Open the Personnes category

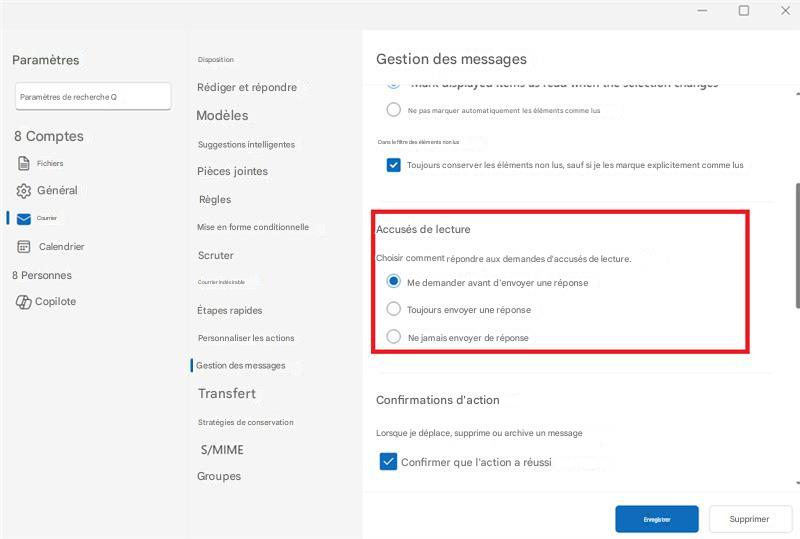42,275
